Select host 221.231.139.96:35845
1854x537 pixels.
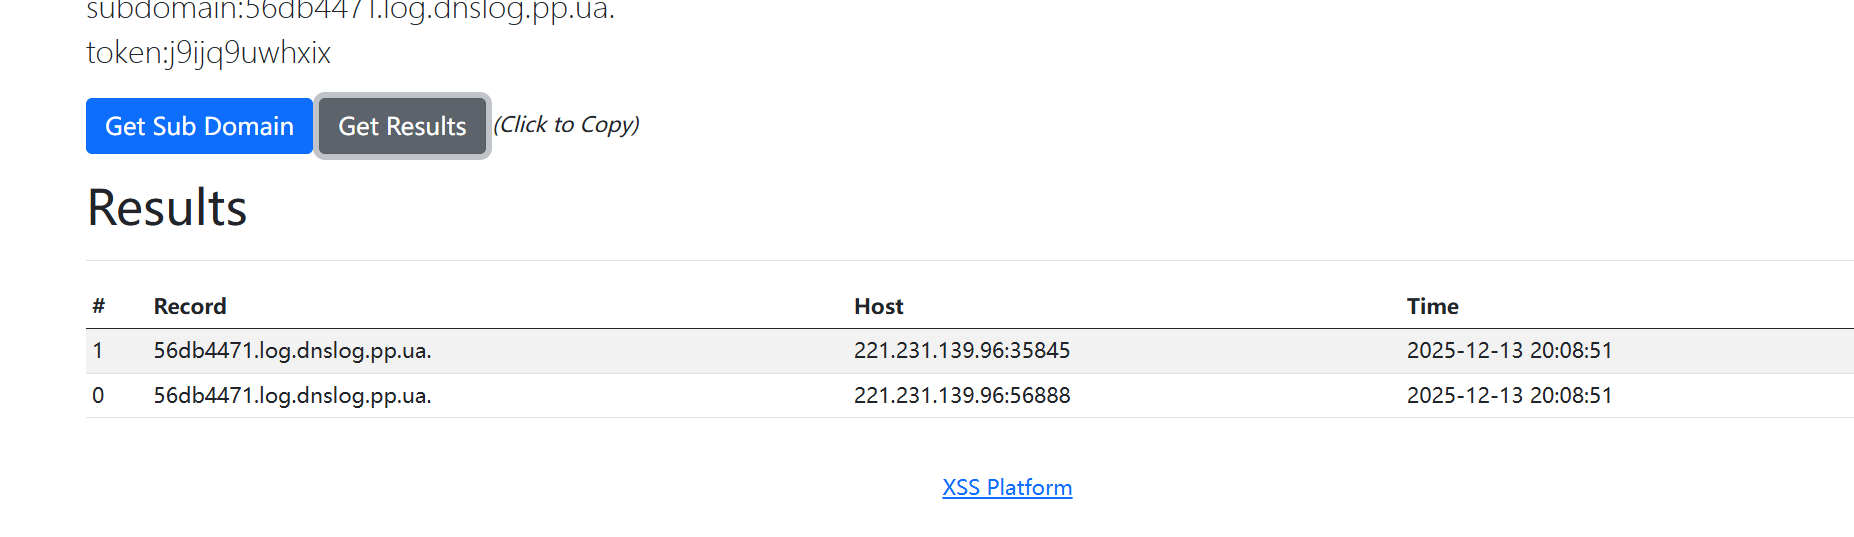(961, 351)
